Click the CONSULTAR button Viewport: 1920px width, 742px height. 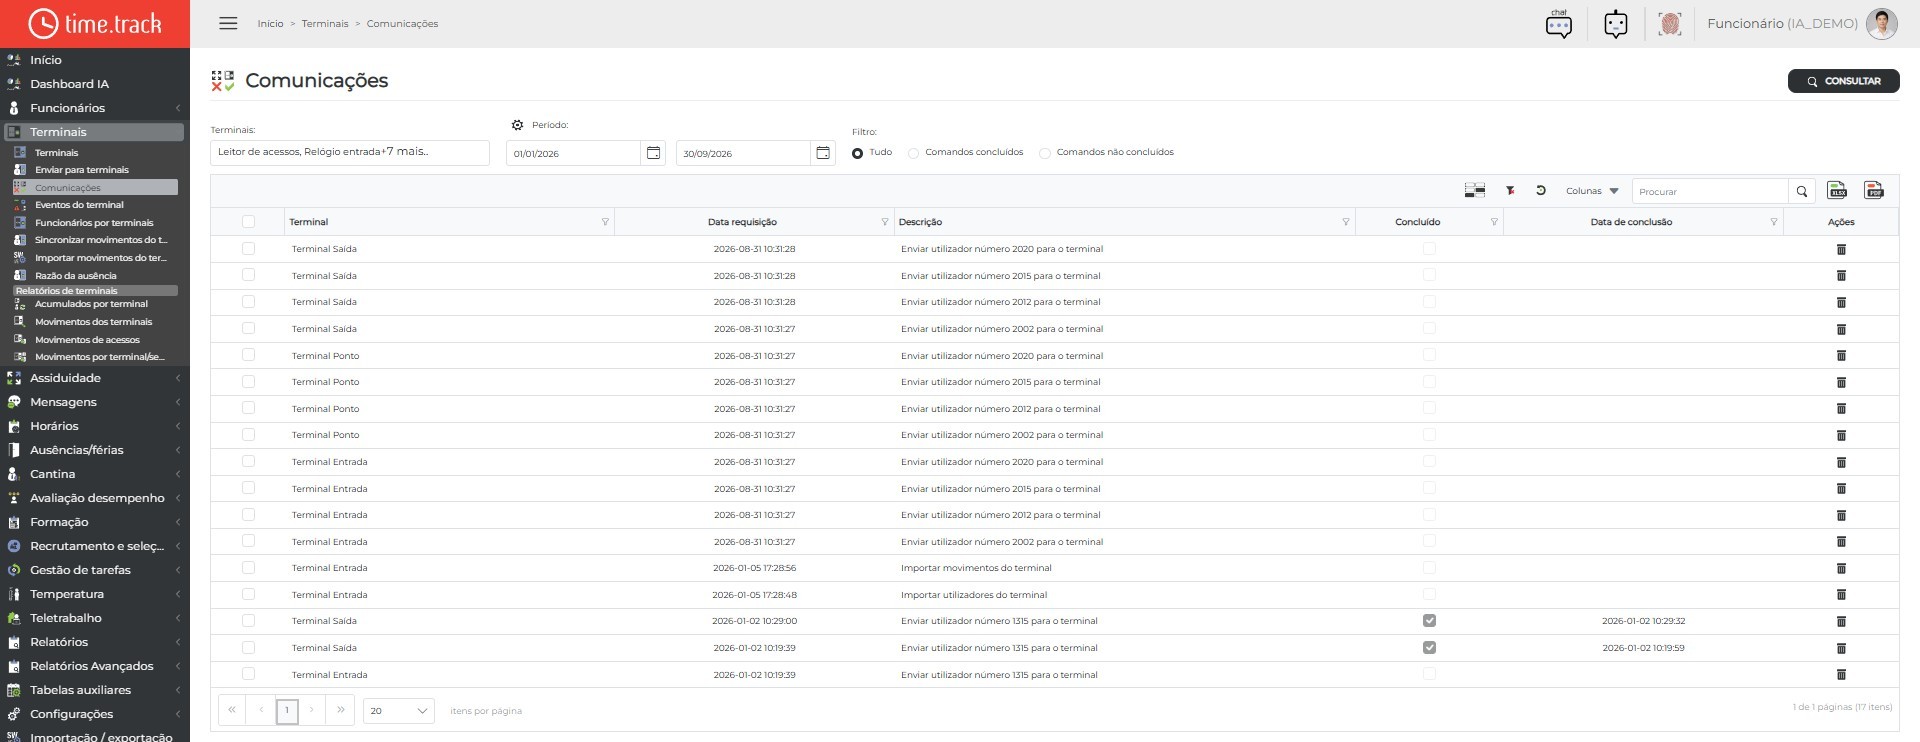click(1843, 81)
